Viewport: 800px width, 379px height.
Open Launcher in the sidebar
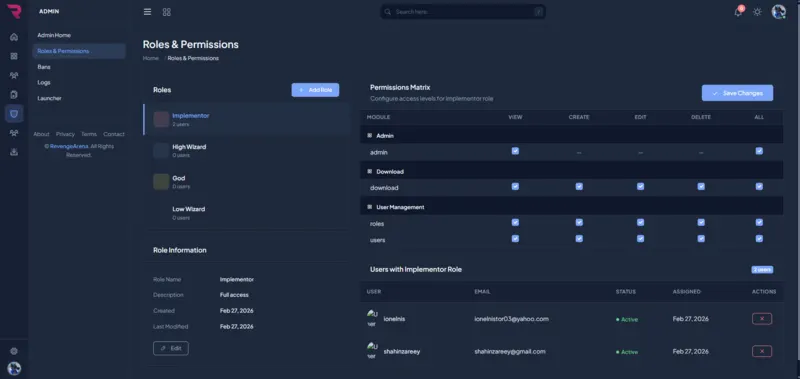pyautogui.click(x=79, y=98)
